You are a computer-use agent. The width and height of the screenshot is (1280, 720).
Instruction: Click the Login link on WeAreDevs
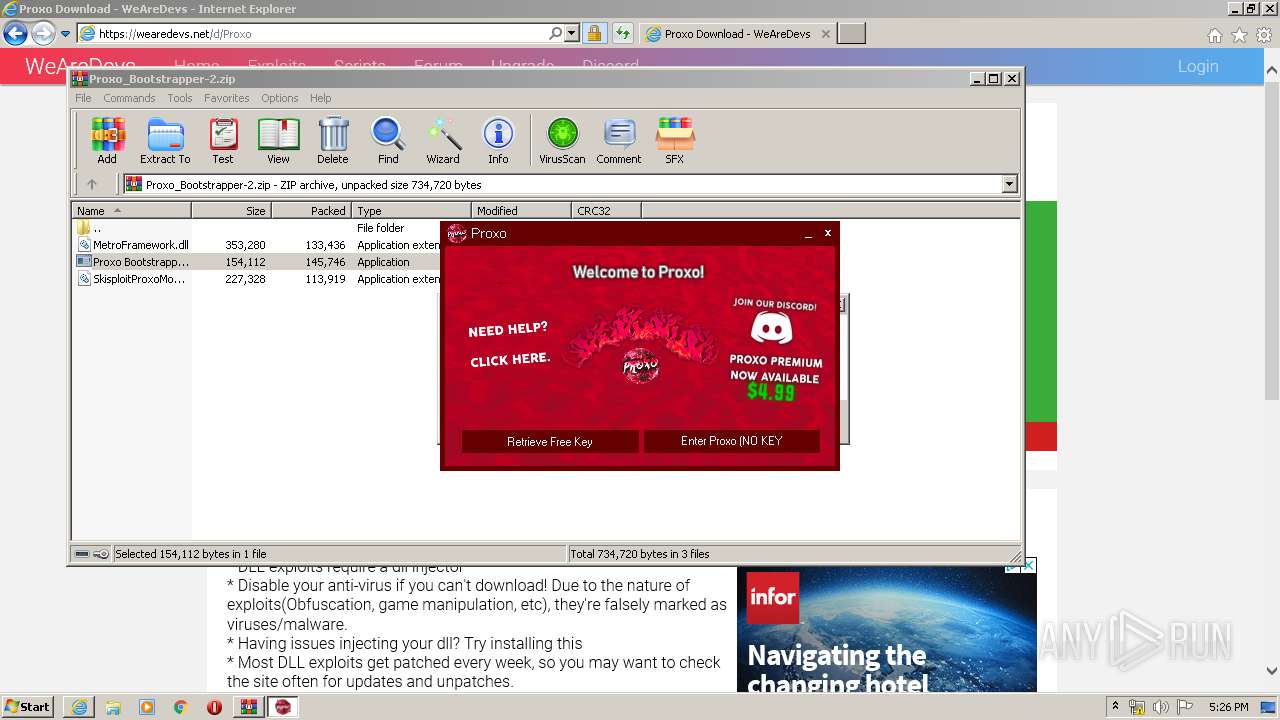pyautogui.click(x=1198, y=66)
